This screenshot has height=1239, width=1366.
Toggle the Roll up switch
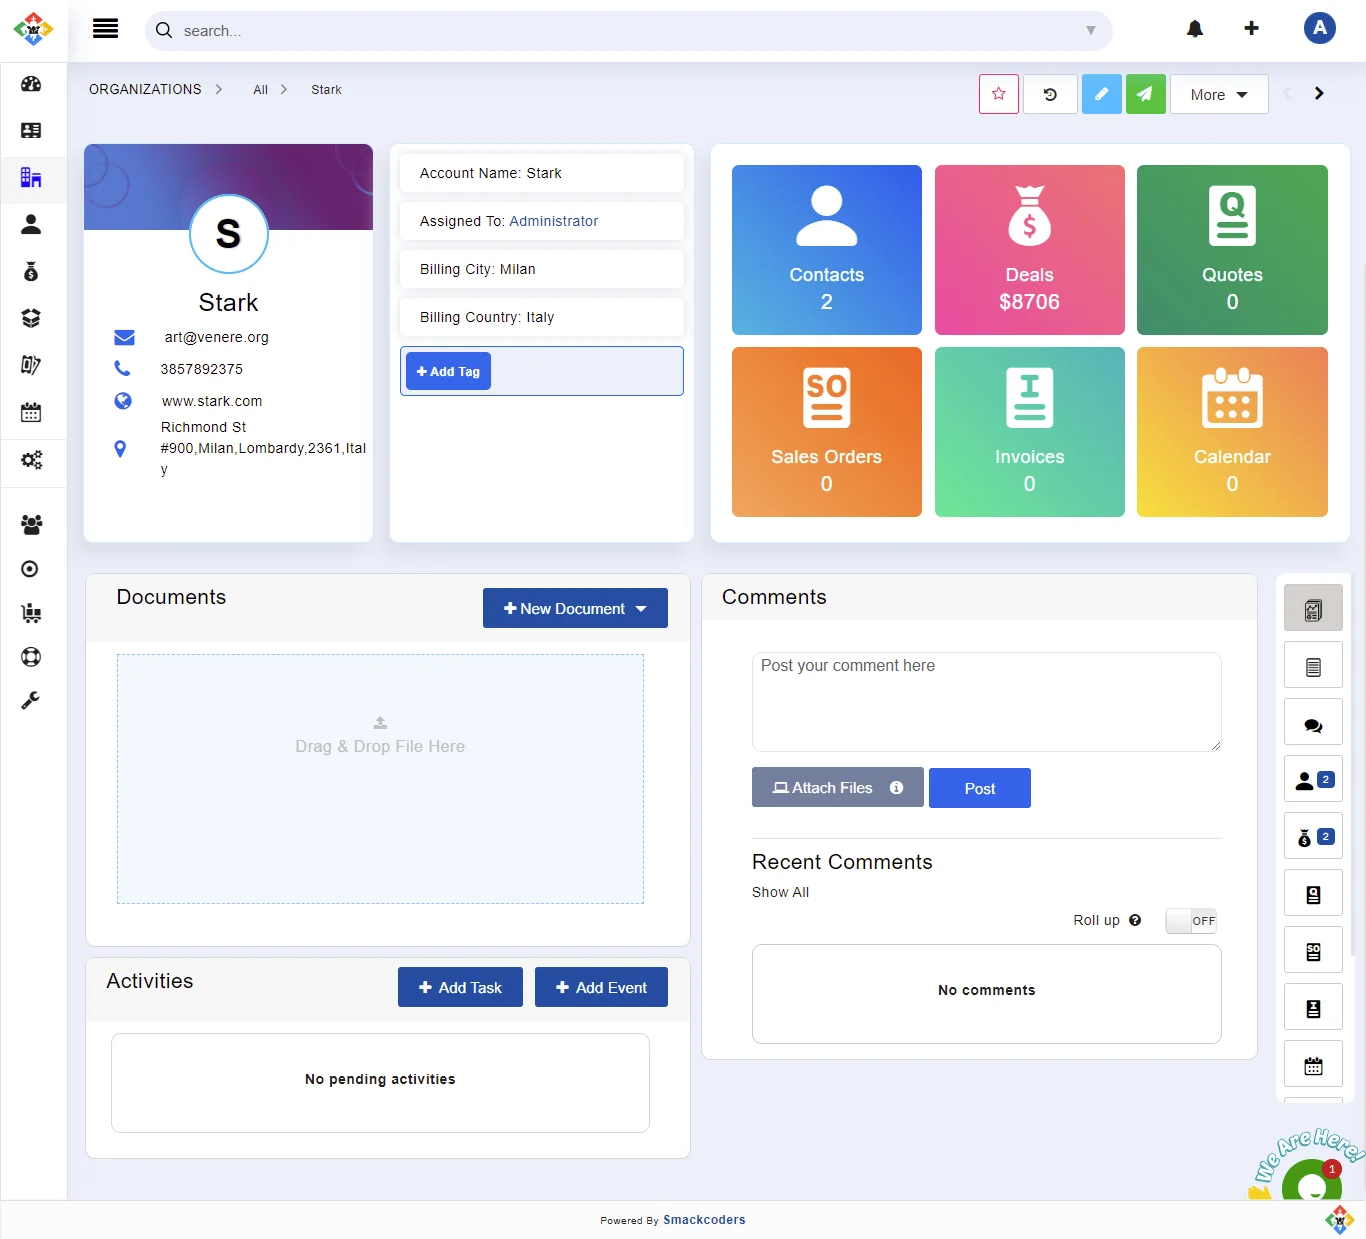[1191, 921]
